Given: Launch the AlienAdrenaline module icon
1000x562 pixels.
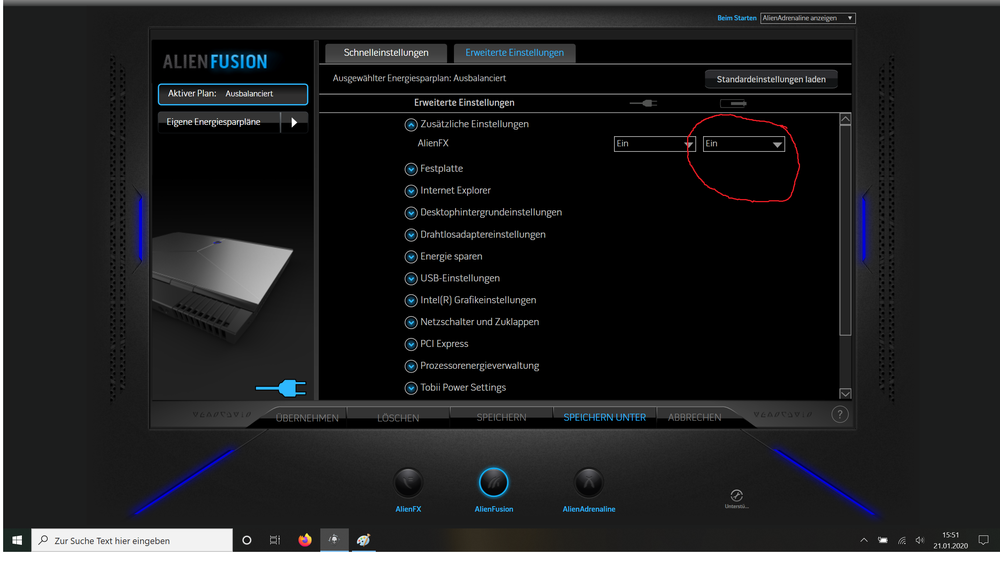Looking at the screenshot, I should point(589,483).
